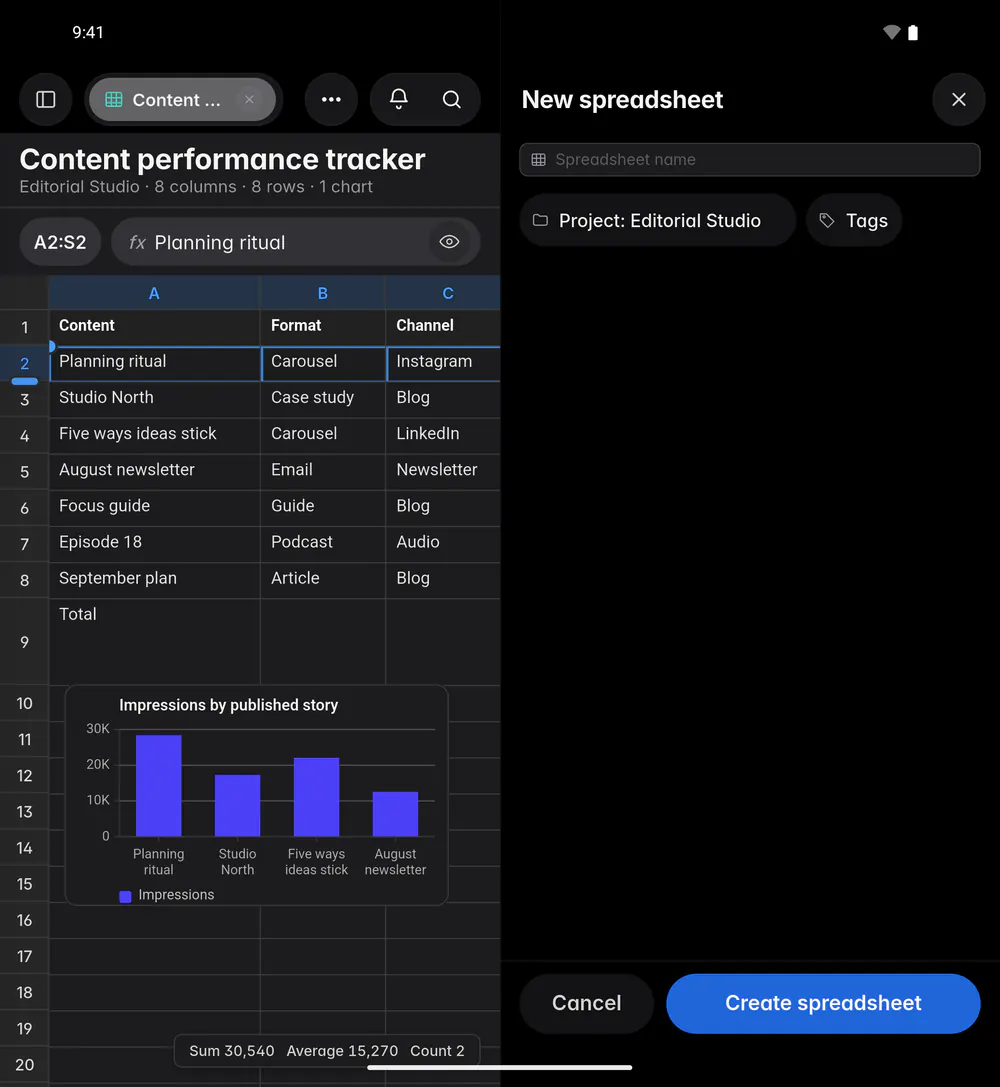Select row 20 header
This screenshot has height=1087, width=1000.
click(24, 1065)
